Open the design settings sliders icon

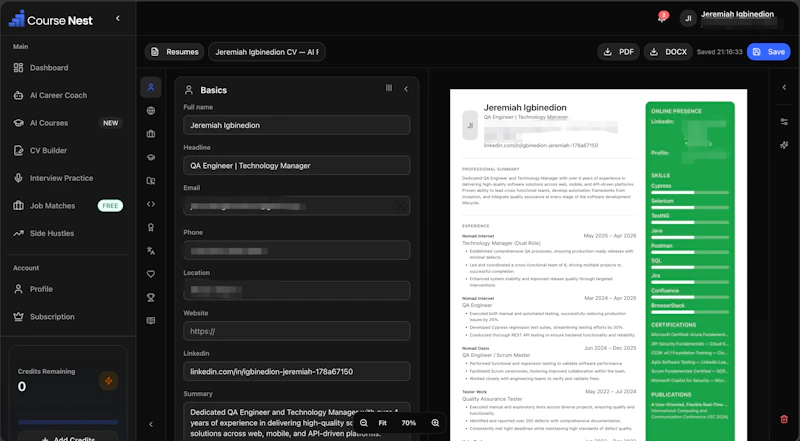(784, 121)
